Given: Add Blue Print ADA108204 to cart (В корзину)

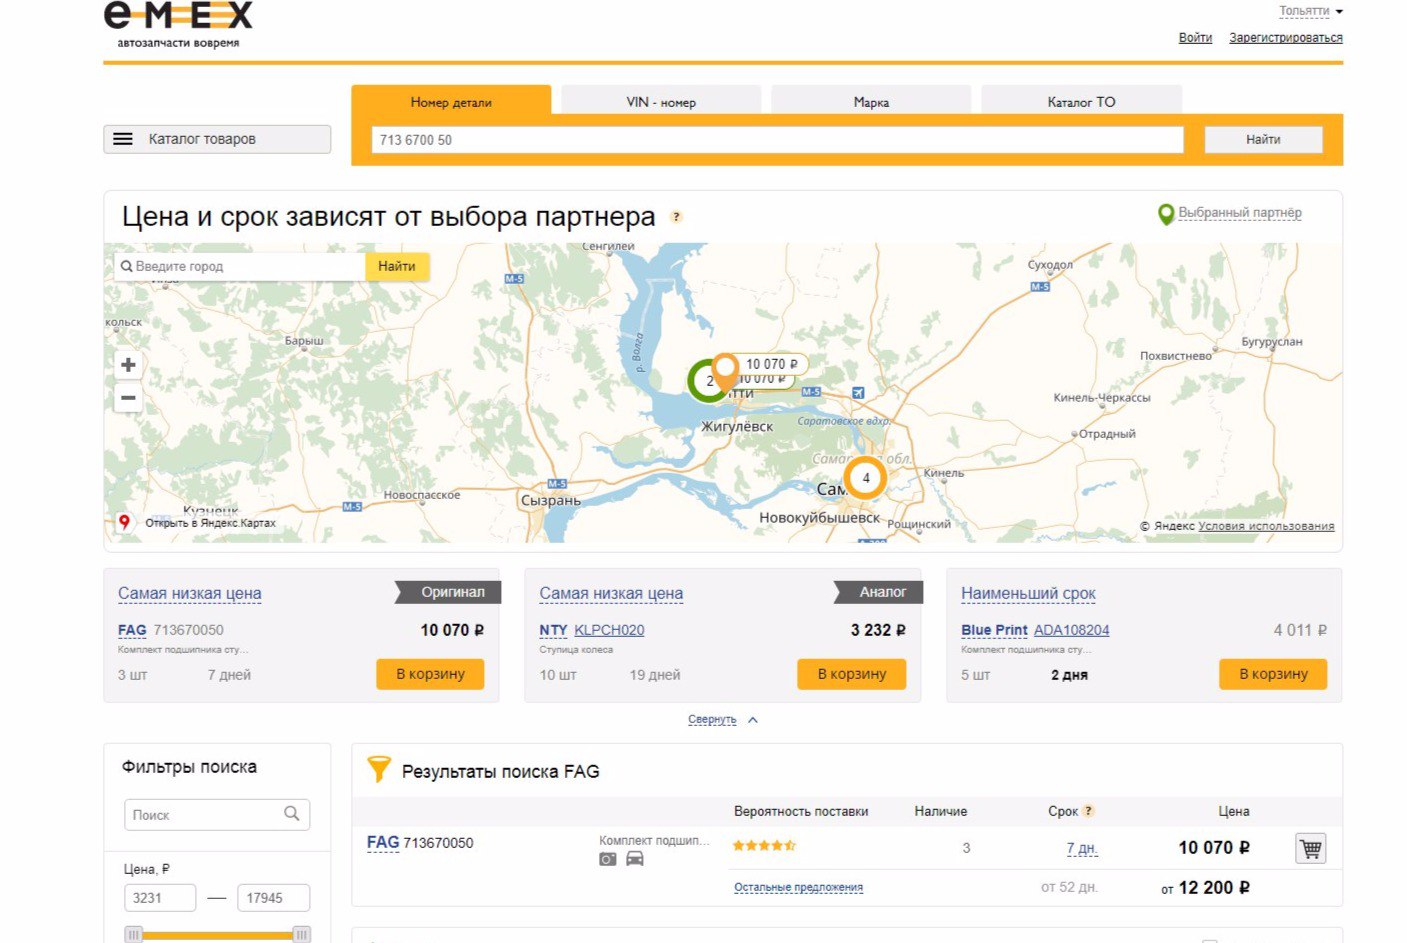Looking at the screenshot, I should coord(1273,674).
